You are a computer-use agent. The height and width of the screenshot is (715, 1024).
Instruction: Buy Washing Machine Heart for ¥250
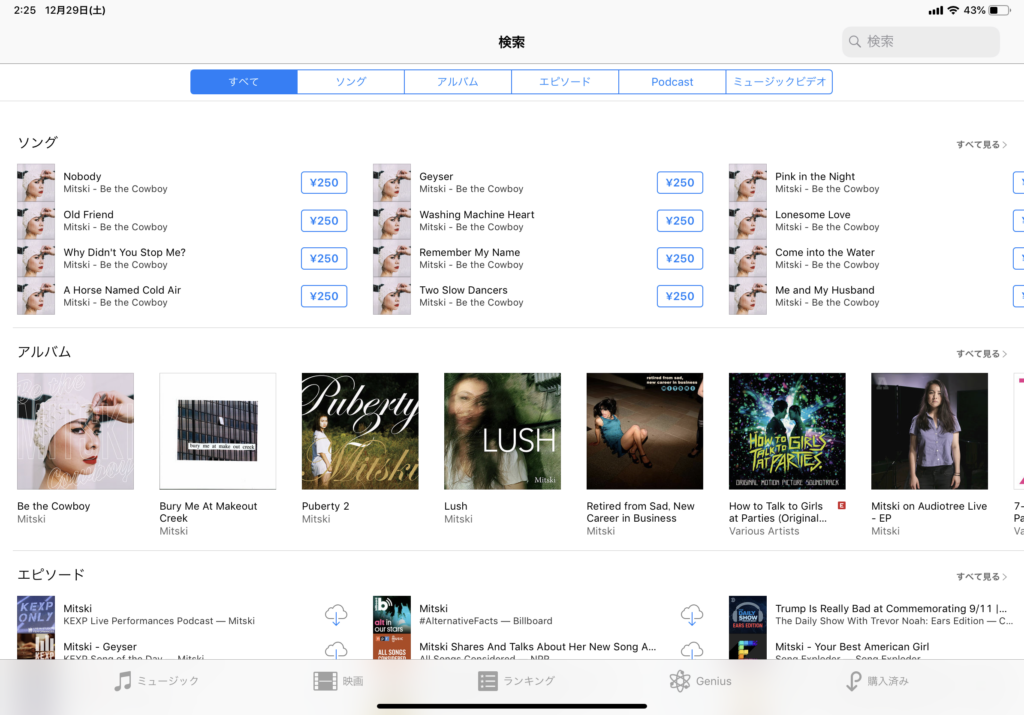(680, 221)
